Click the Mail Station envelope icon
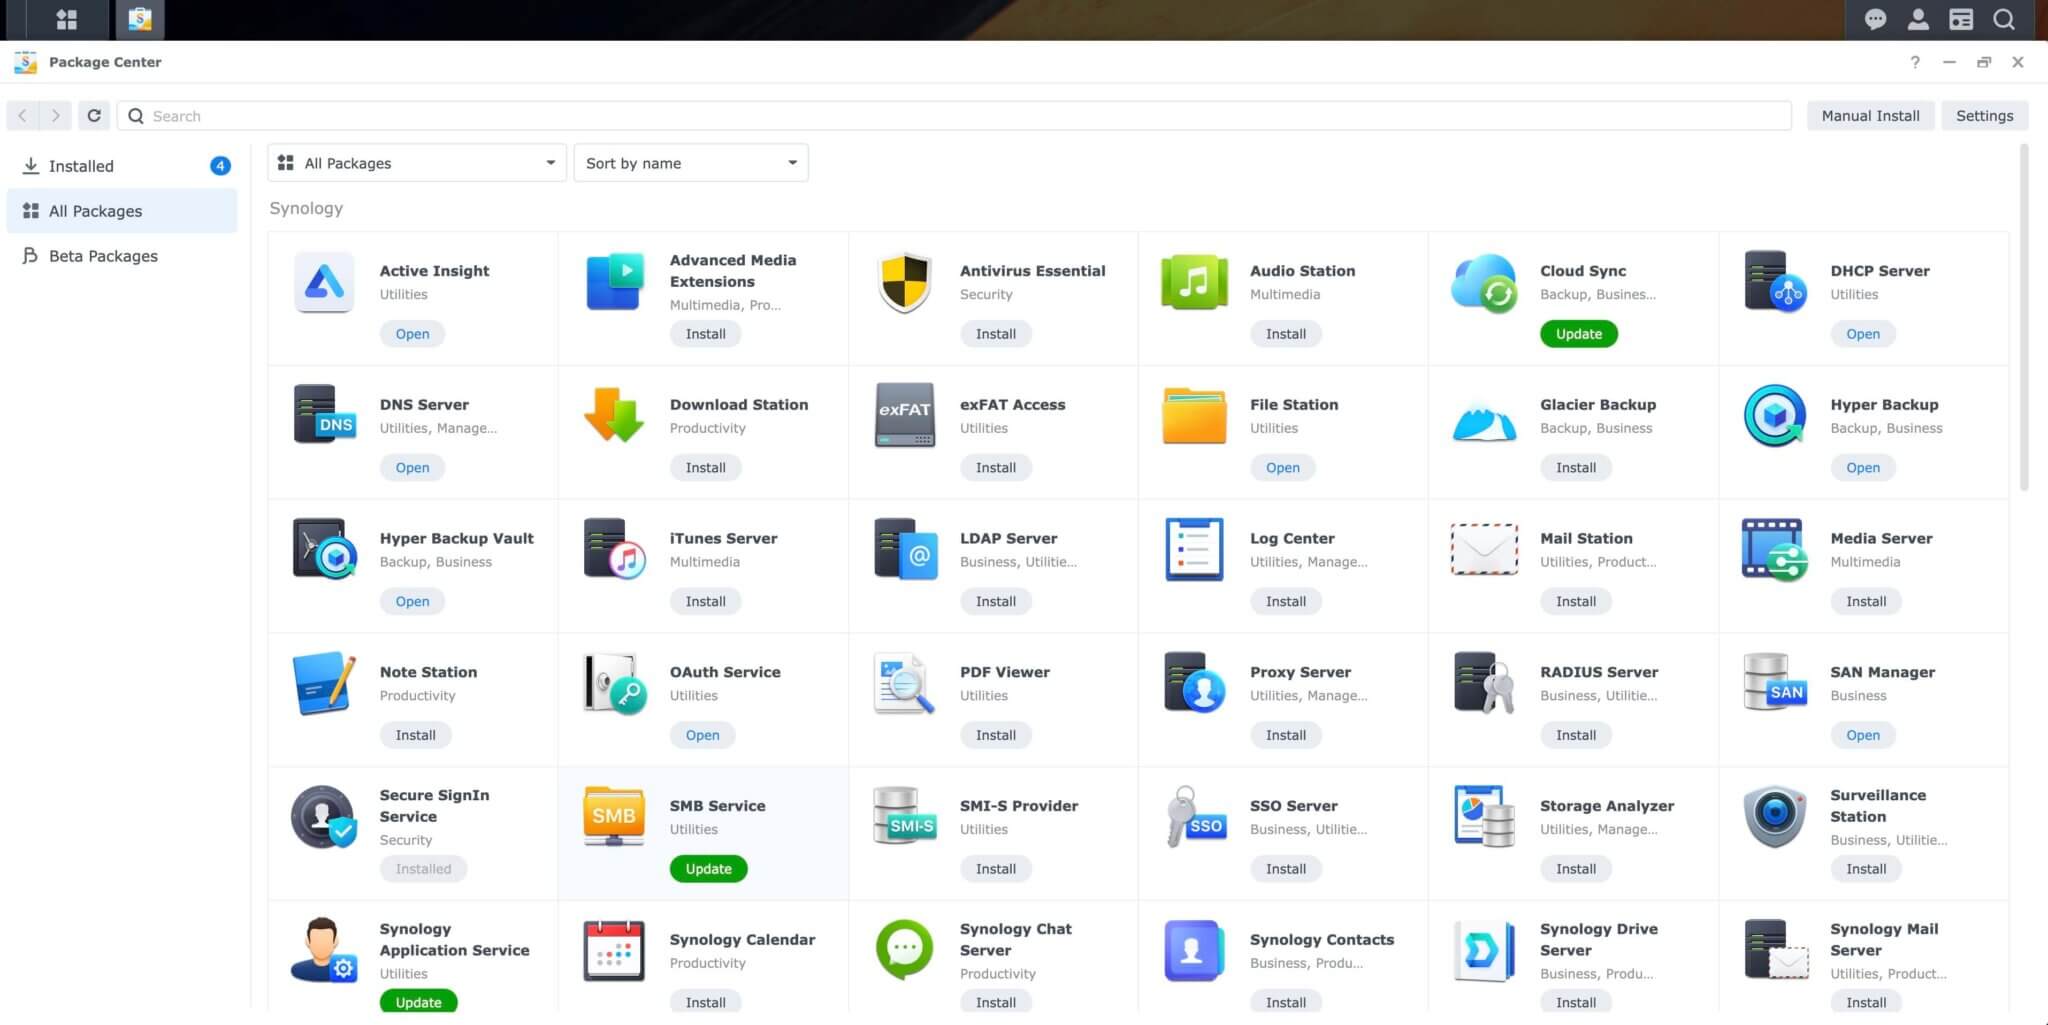This screenshot has height=1025, width=2048. point(1484,549)
